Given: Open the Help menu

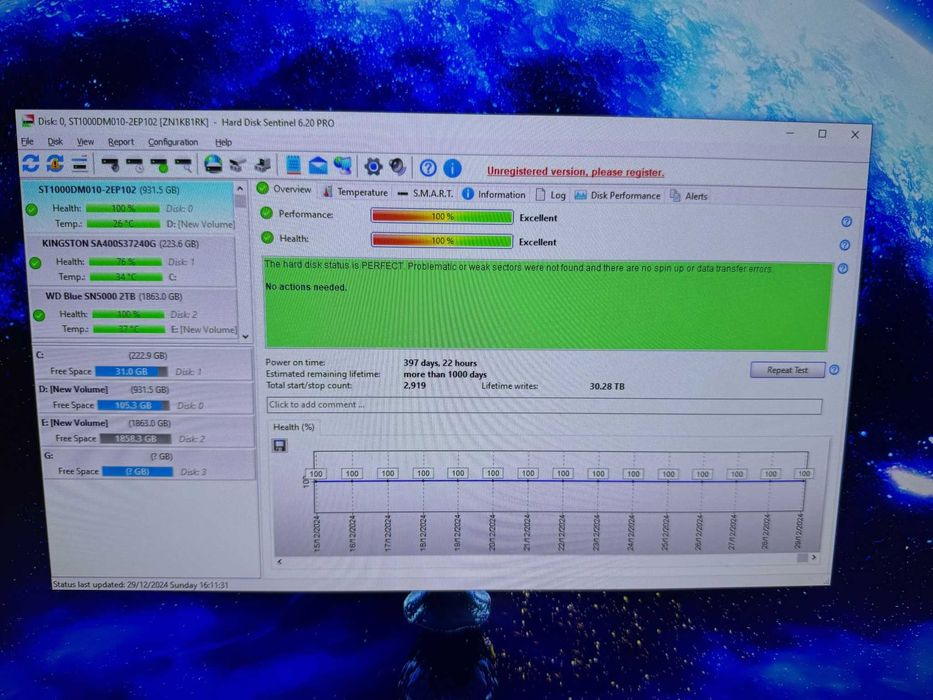Looking at the screenshot, I should coord(223,142).
